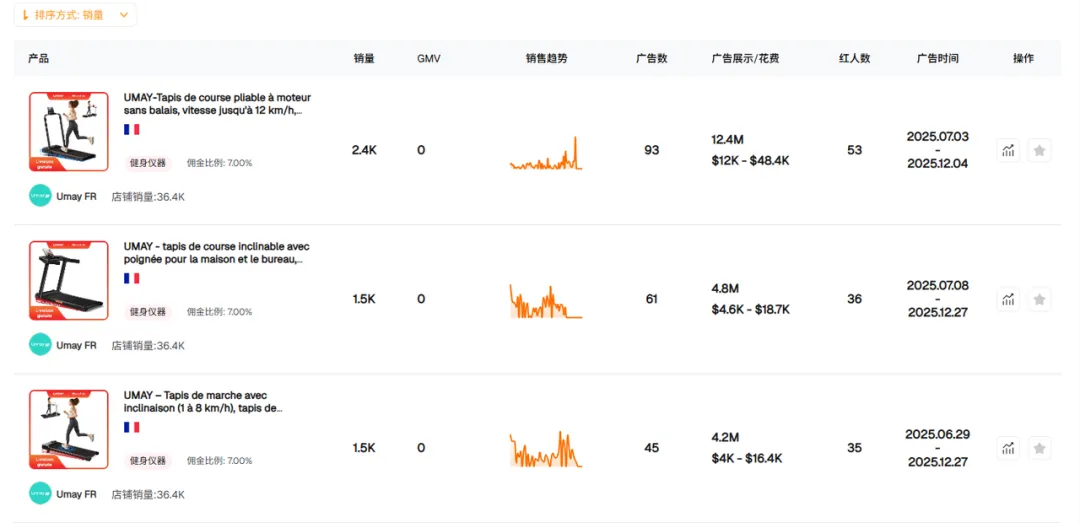Viewport: 1080px width, 523px height.
Task: Toggle star favorite for second treadmill product
Action: click(x=1039, y=299)
